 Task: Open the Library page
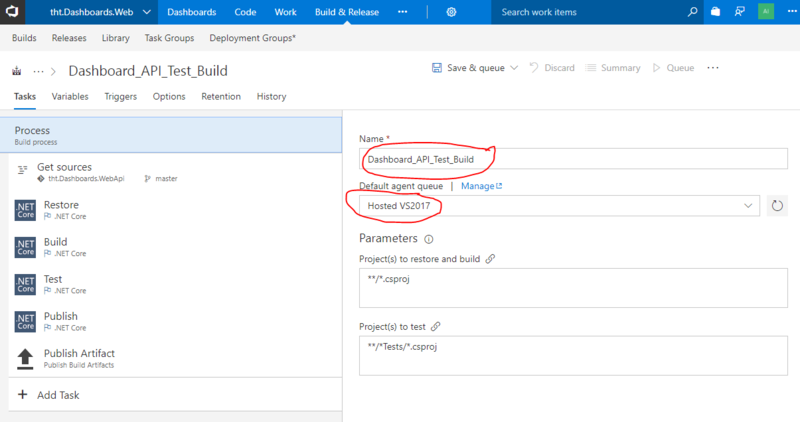coord(115,38)
